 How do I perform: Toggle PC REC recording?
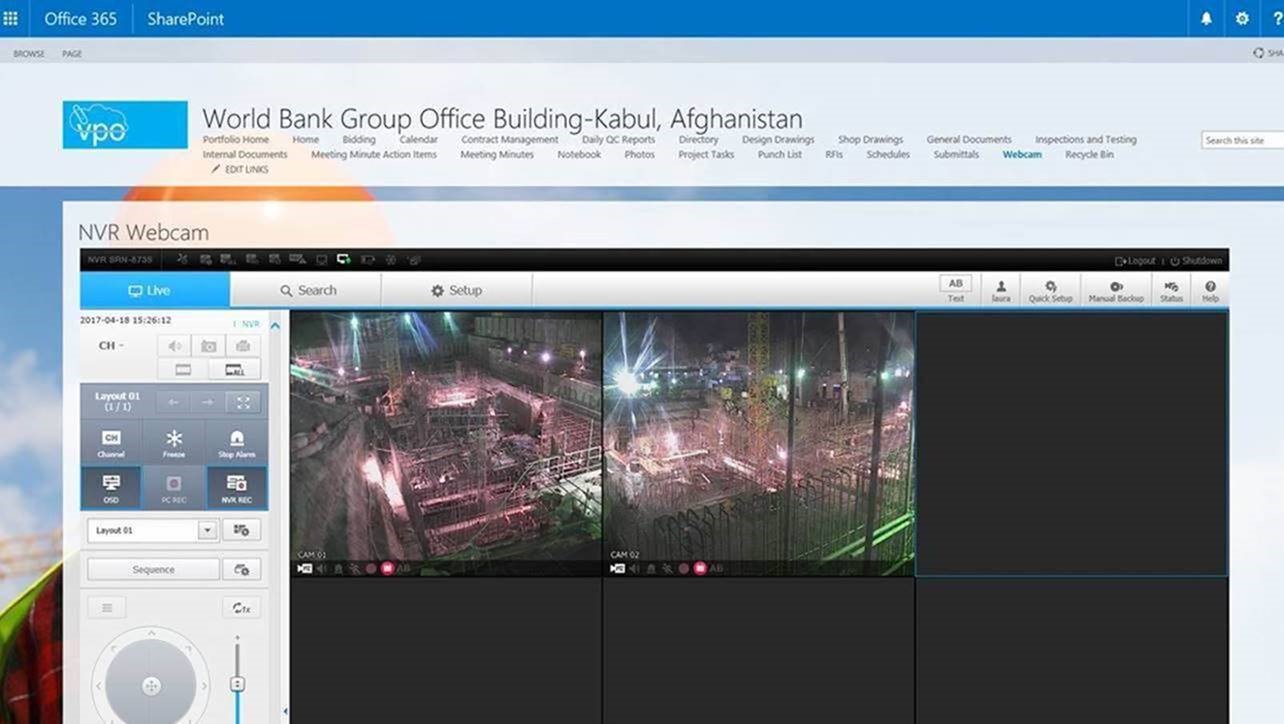click(174, 488)
